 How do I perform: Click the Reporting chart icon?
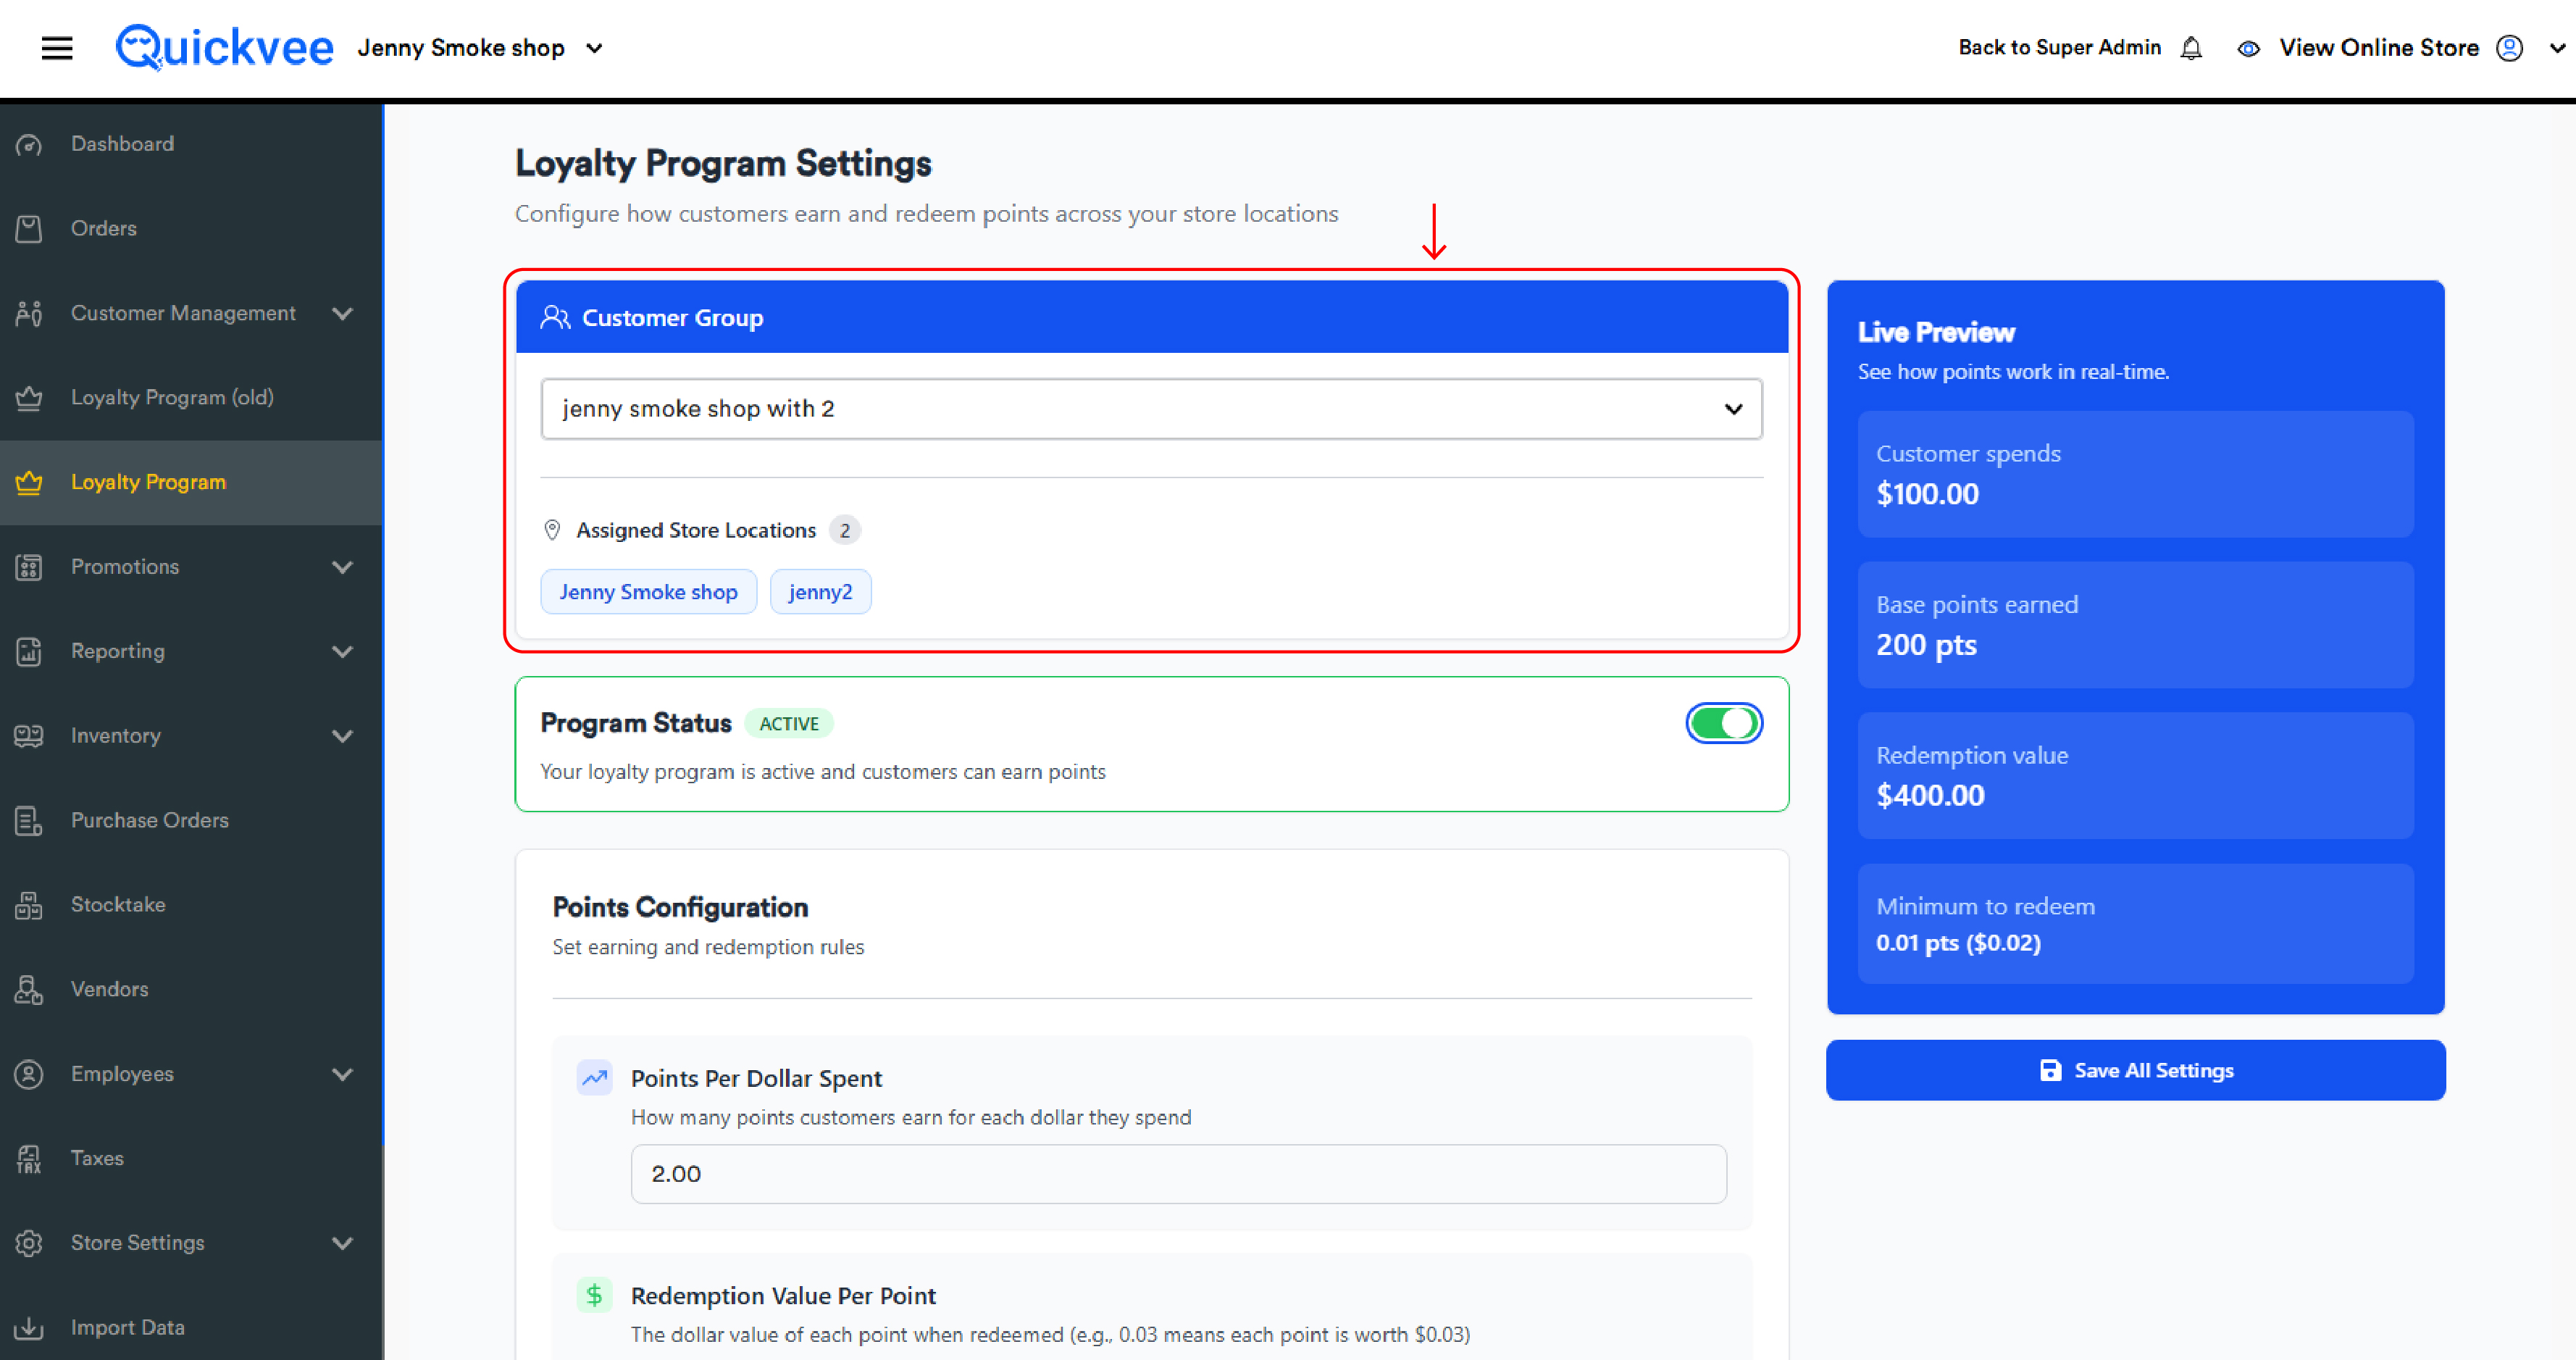pos(29,652)
